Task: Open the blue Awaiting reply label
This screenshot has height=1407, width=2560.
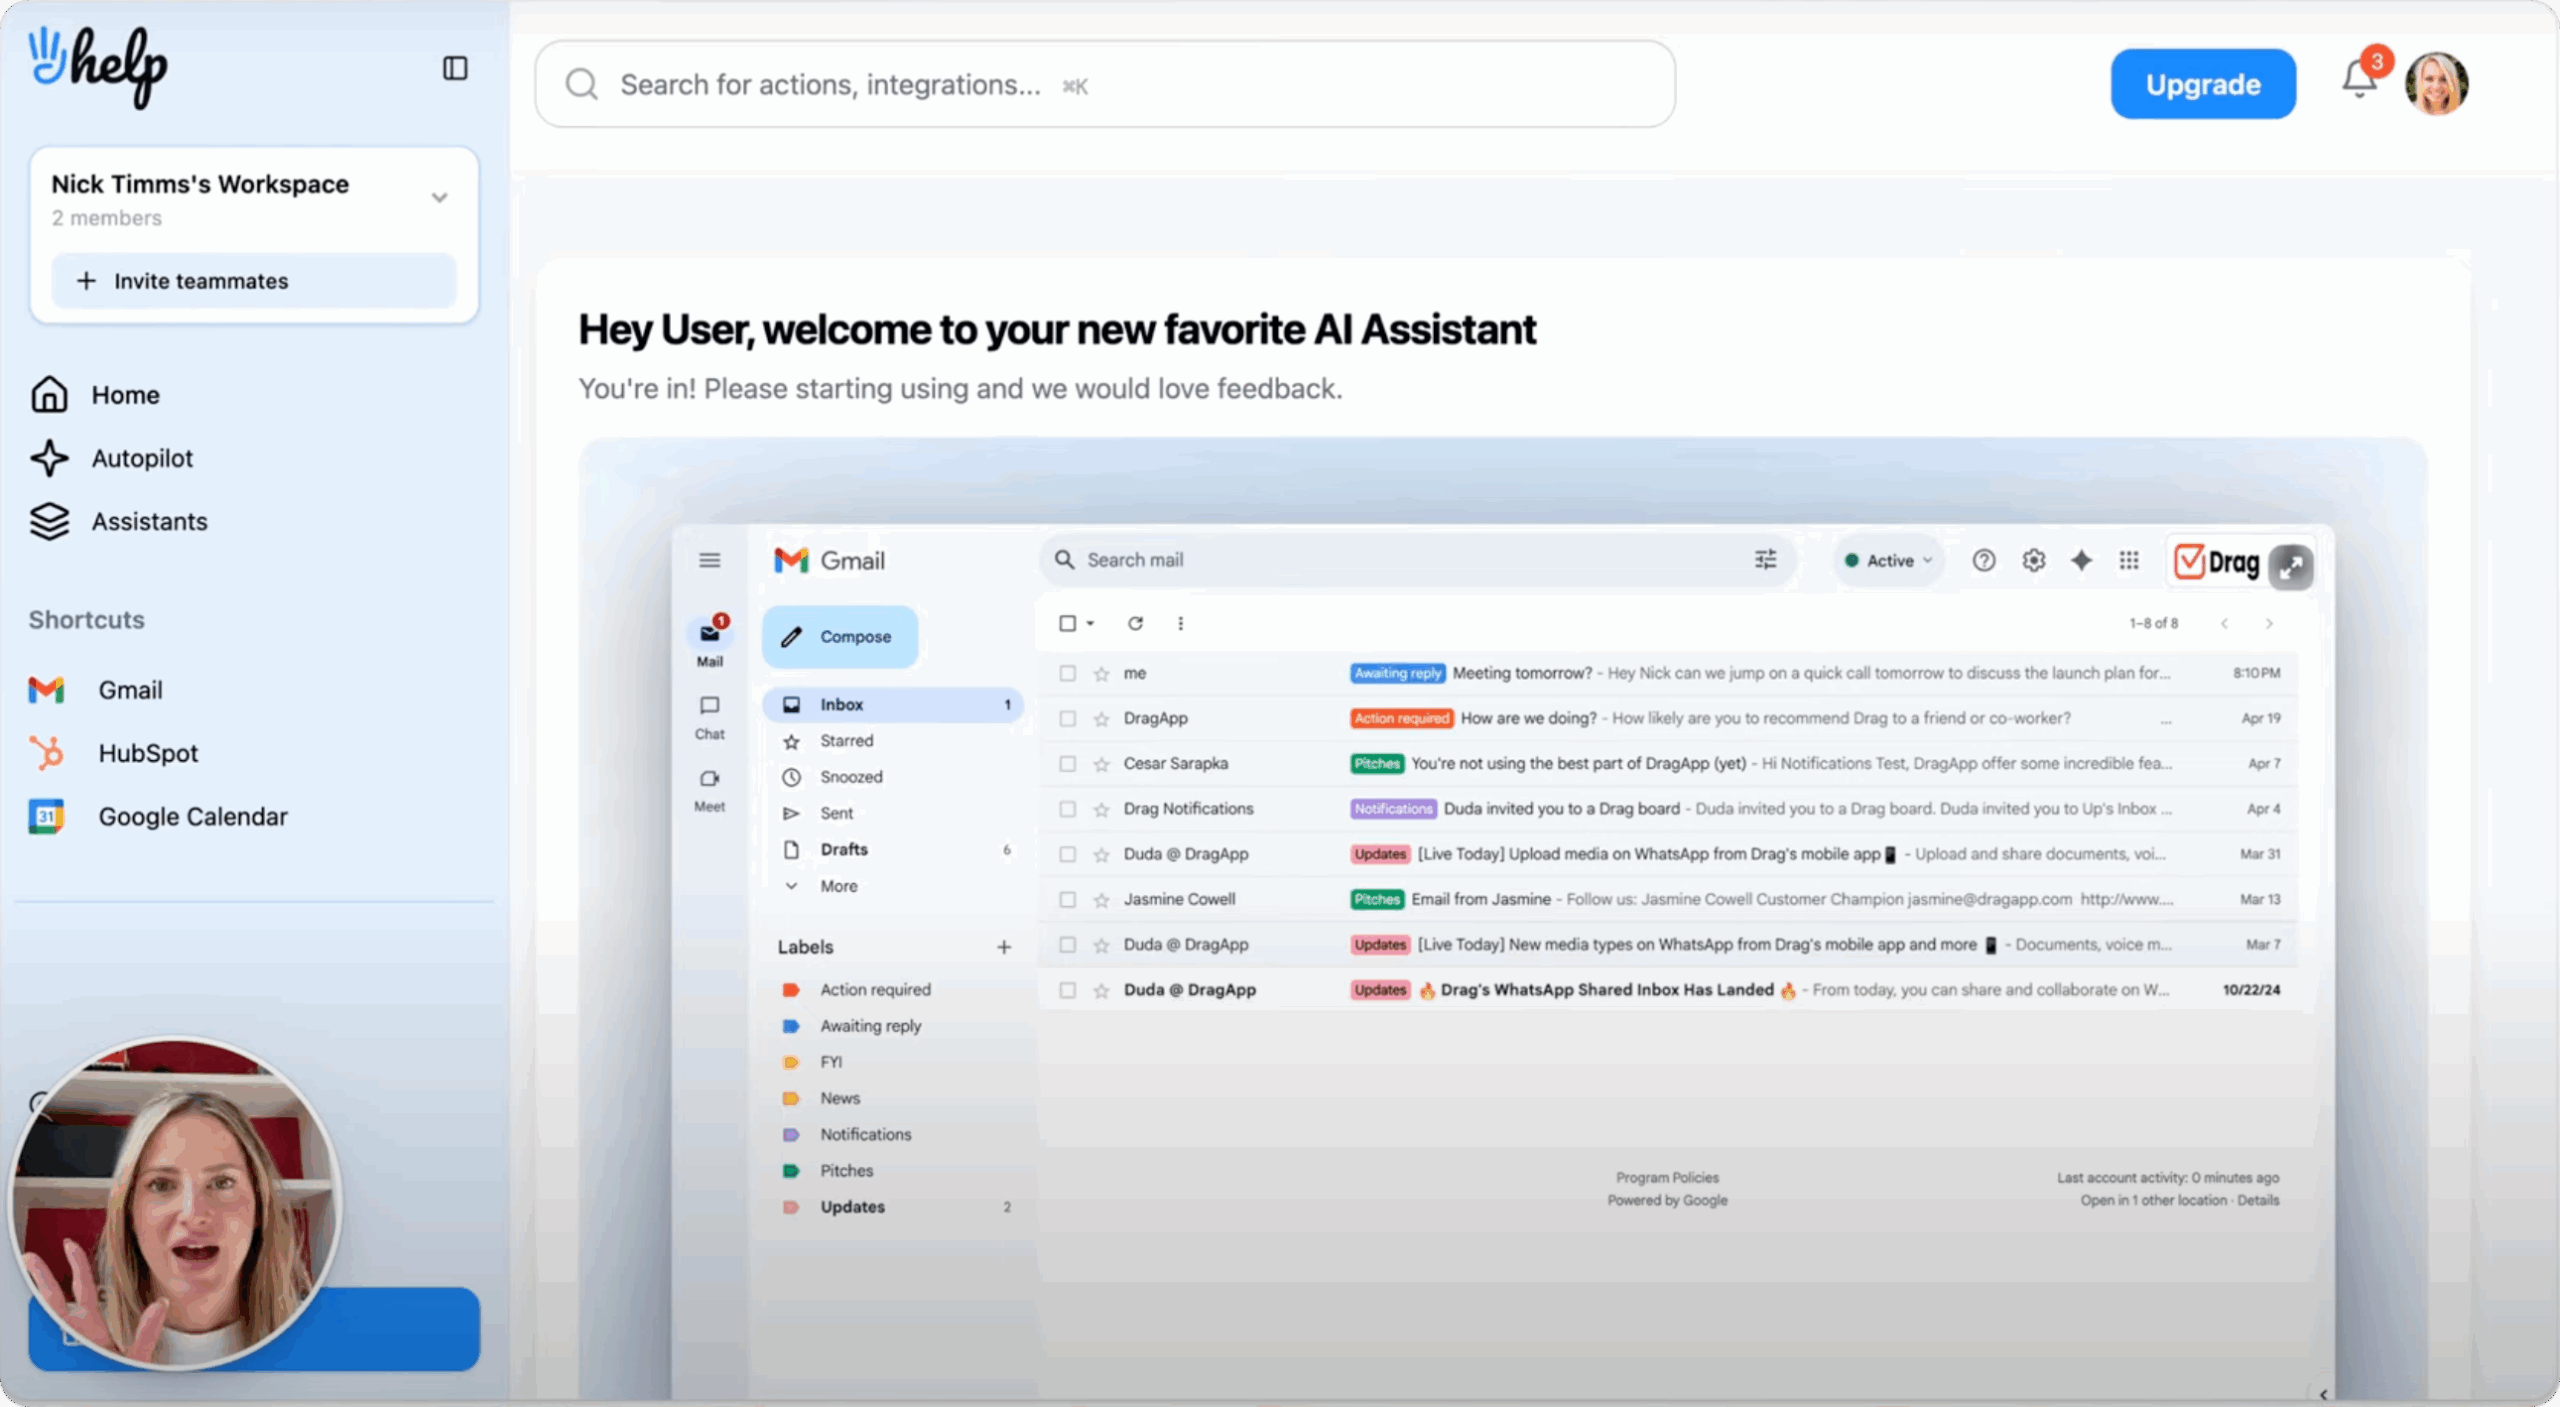Action: (x=870, y=1025)
